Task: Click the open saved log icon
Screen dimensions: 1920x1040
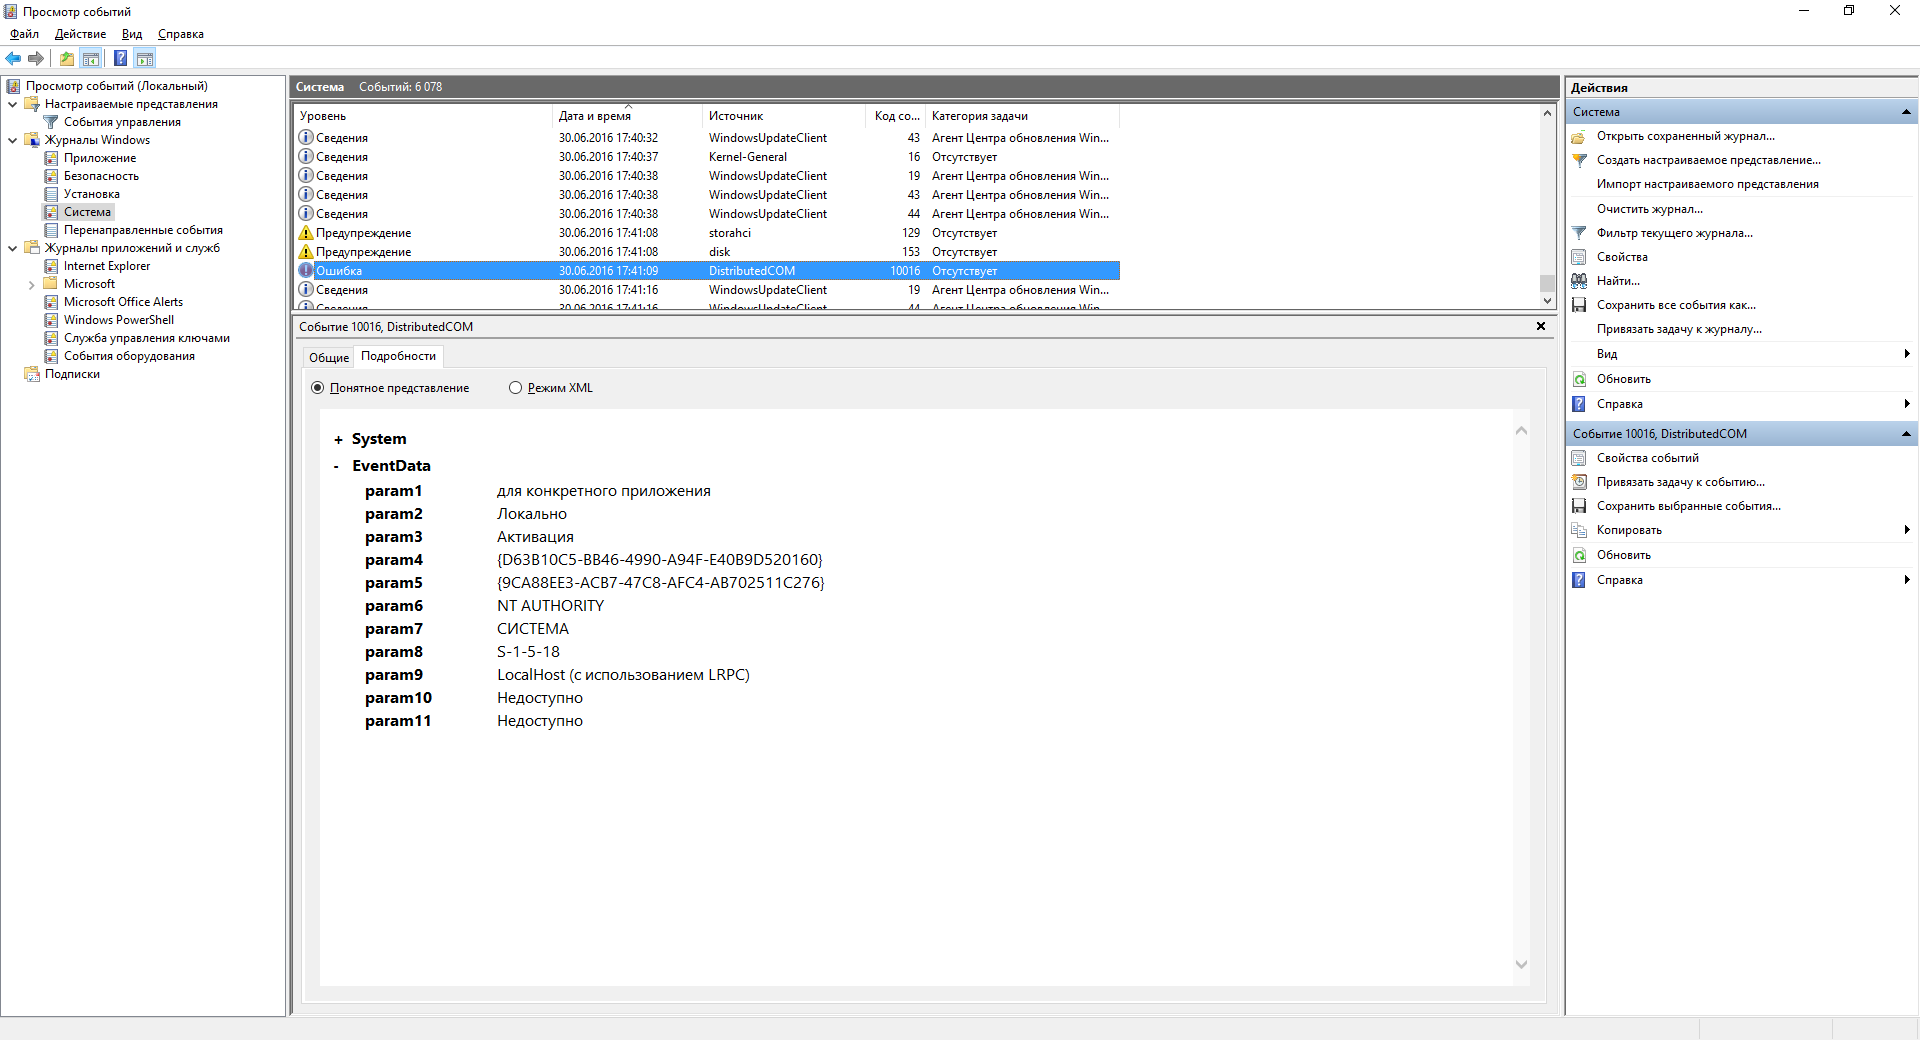Action: click(1579, 136)
